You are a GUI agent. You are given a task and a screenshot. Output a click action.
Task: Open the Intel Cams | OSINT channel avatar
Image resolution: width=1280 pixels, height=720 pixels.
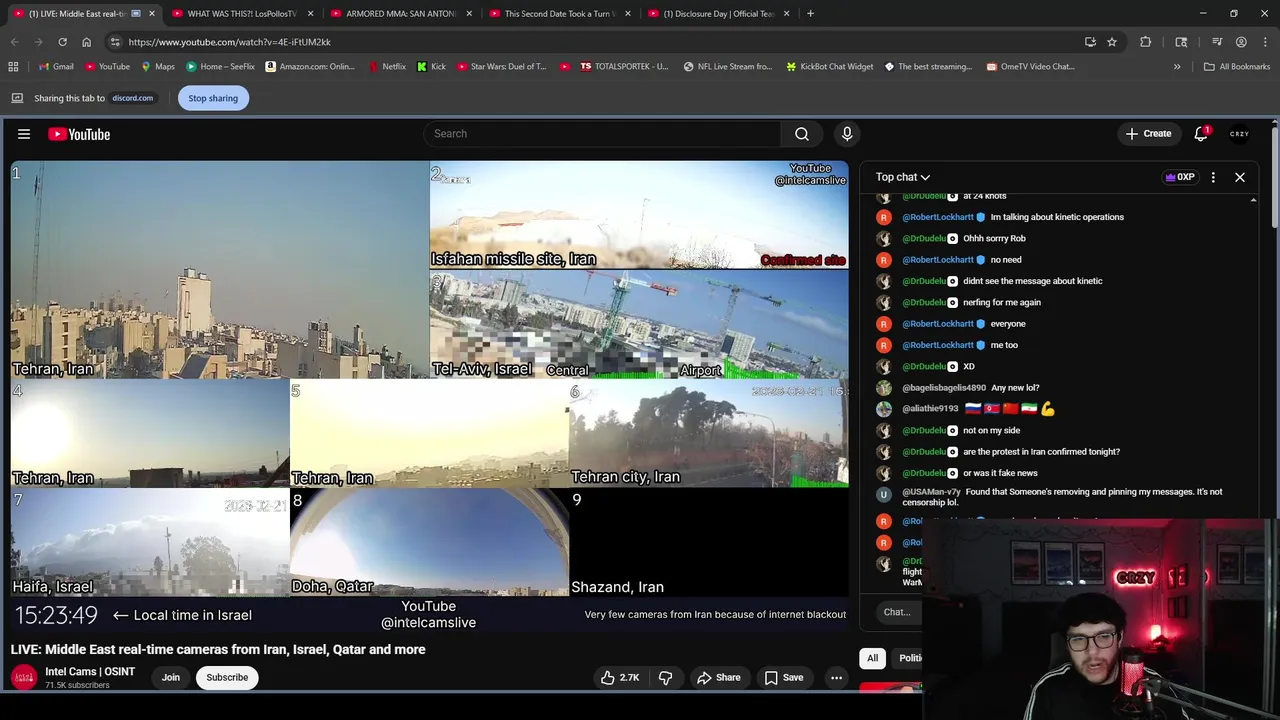[24, 677]
